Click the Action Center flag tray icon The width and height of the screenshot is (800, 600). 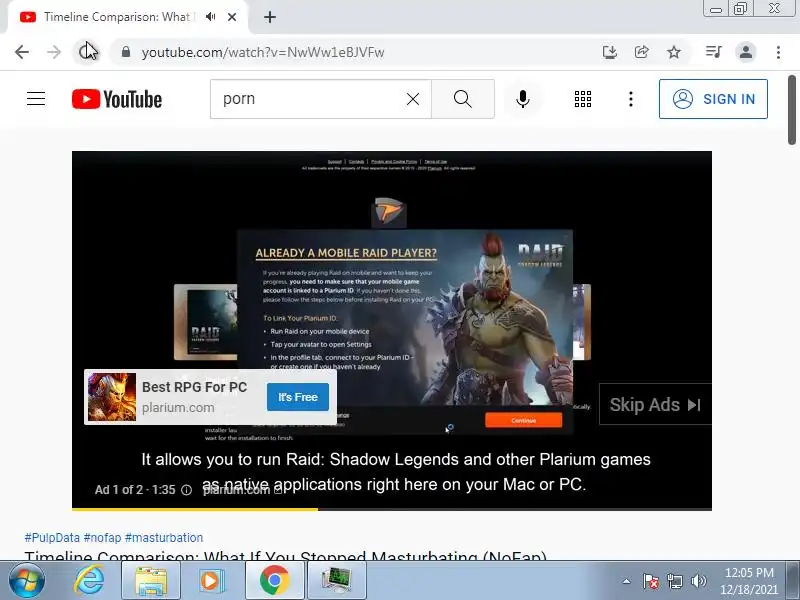[650, 581]
